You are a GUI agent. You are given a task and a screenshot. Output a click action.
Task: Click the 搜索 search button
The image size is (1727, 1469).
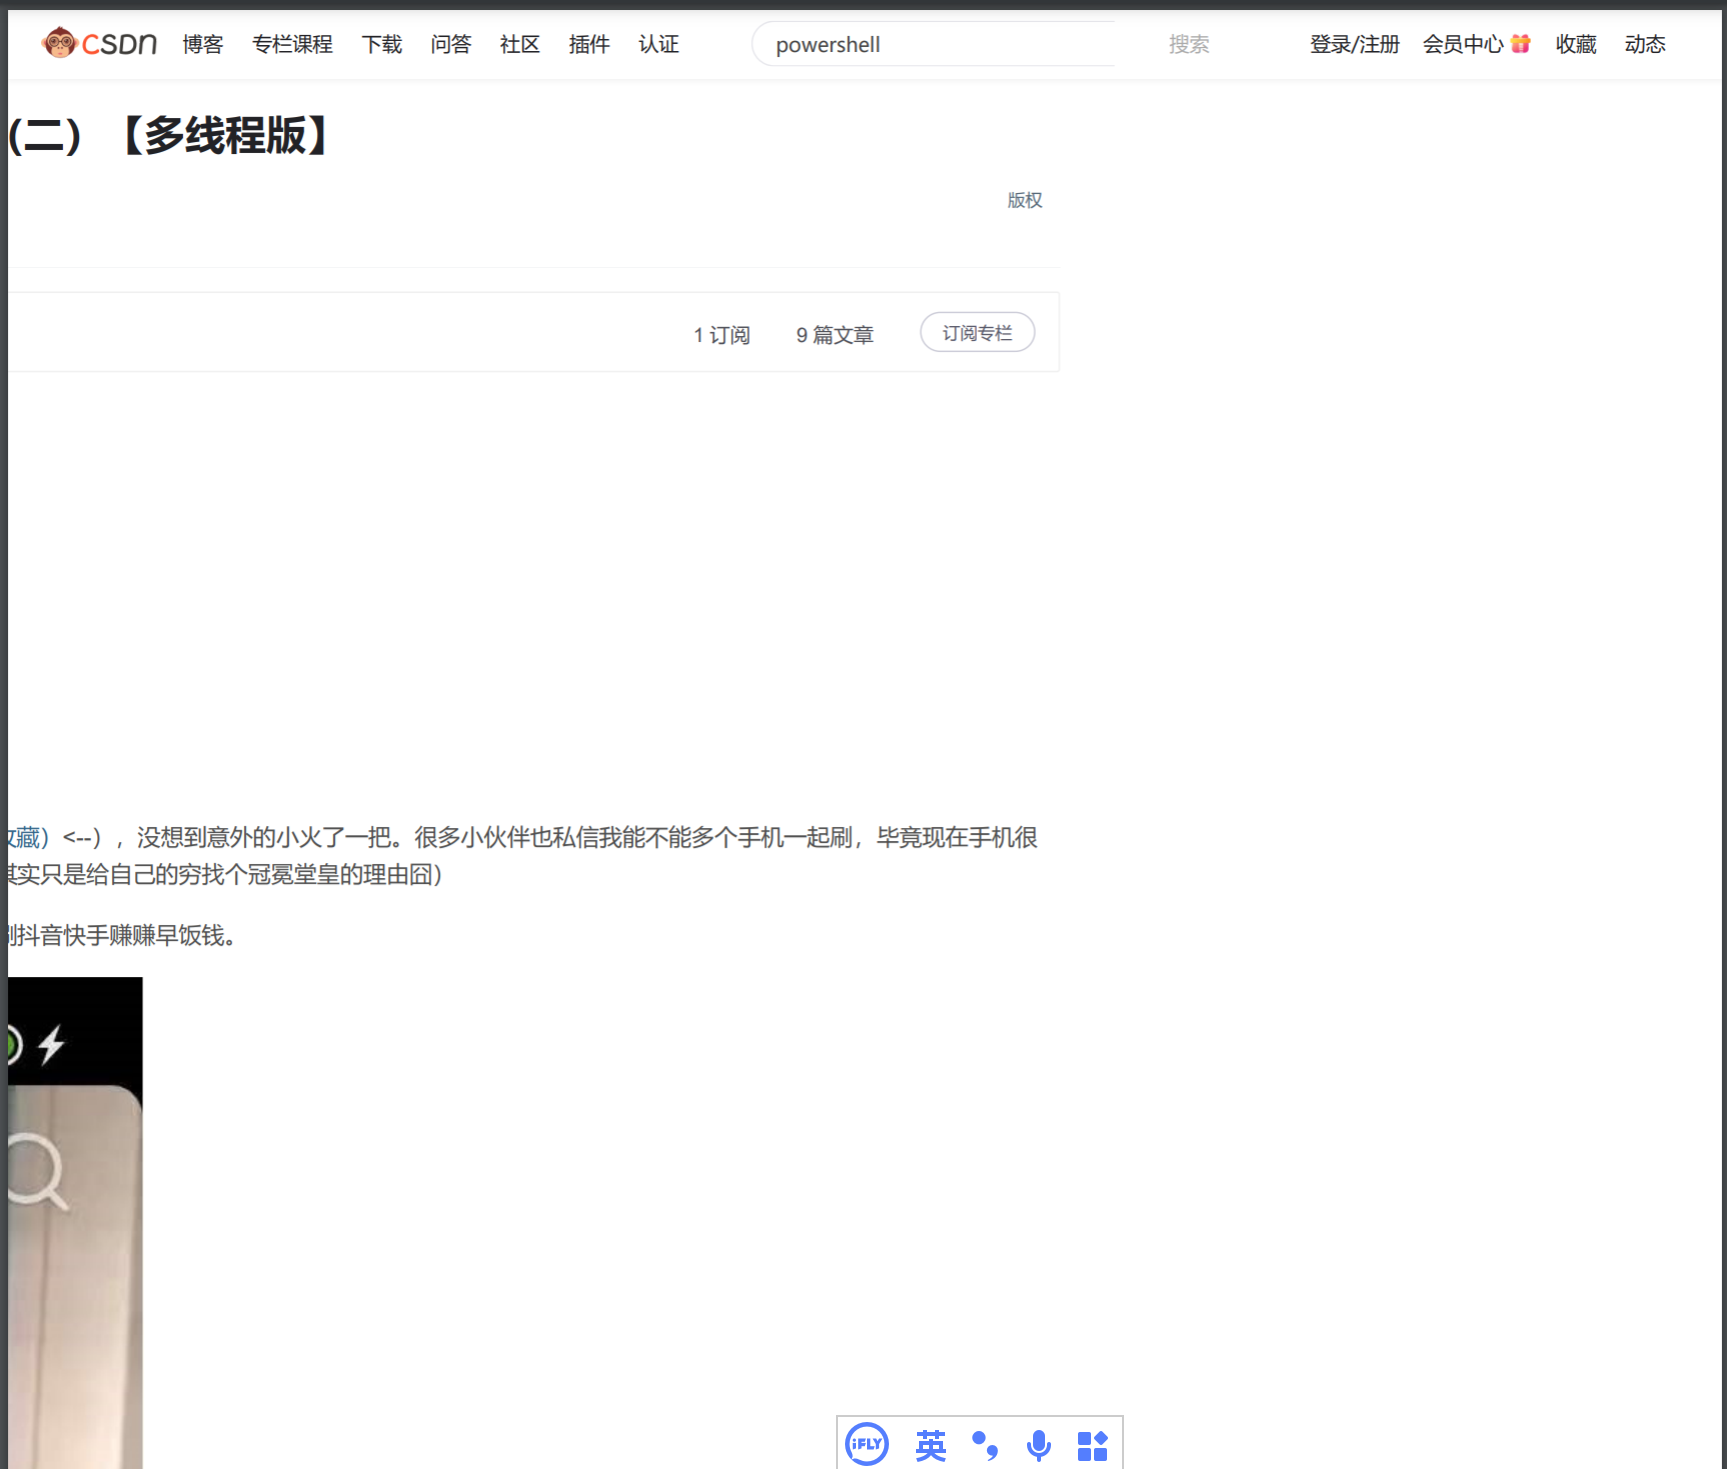click(1189, 44)
